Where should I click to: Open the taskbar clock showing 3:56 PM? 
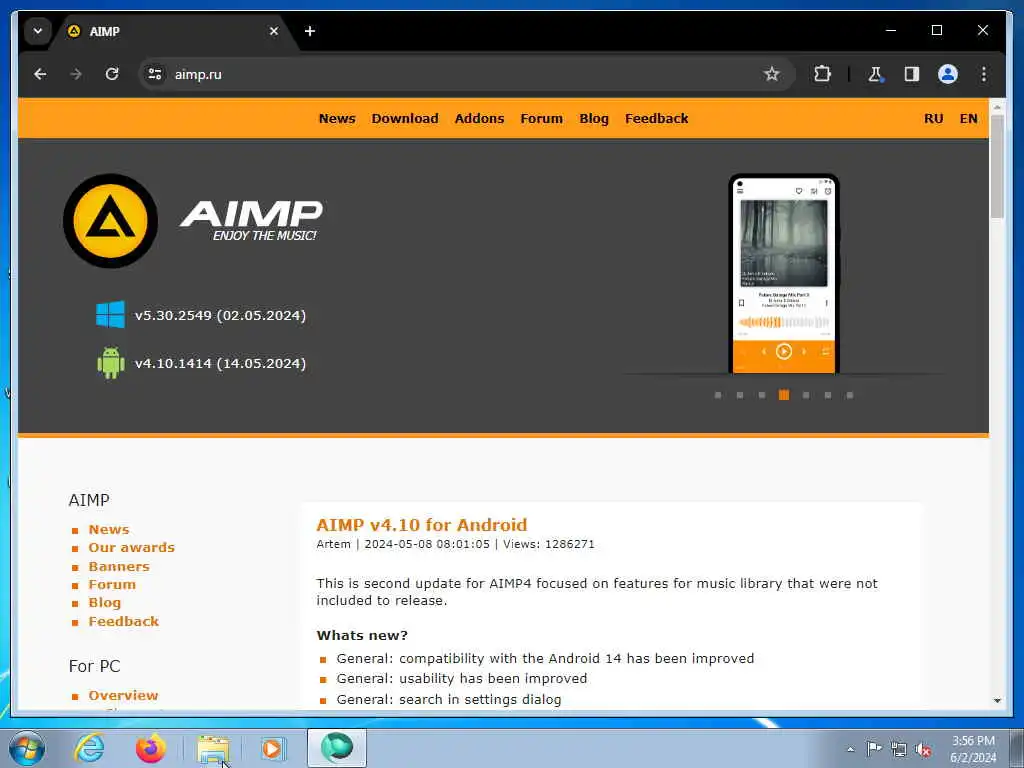click(x=973, y=749)
